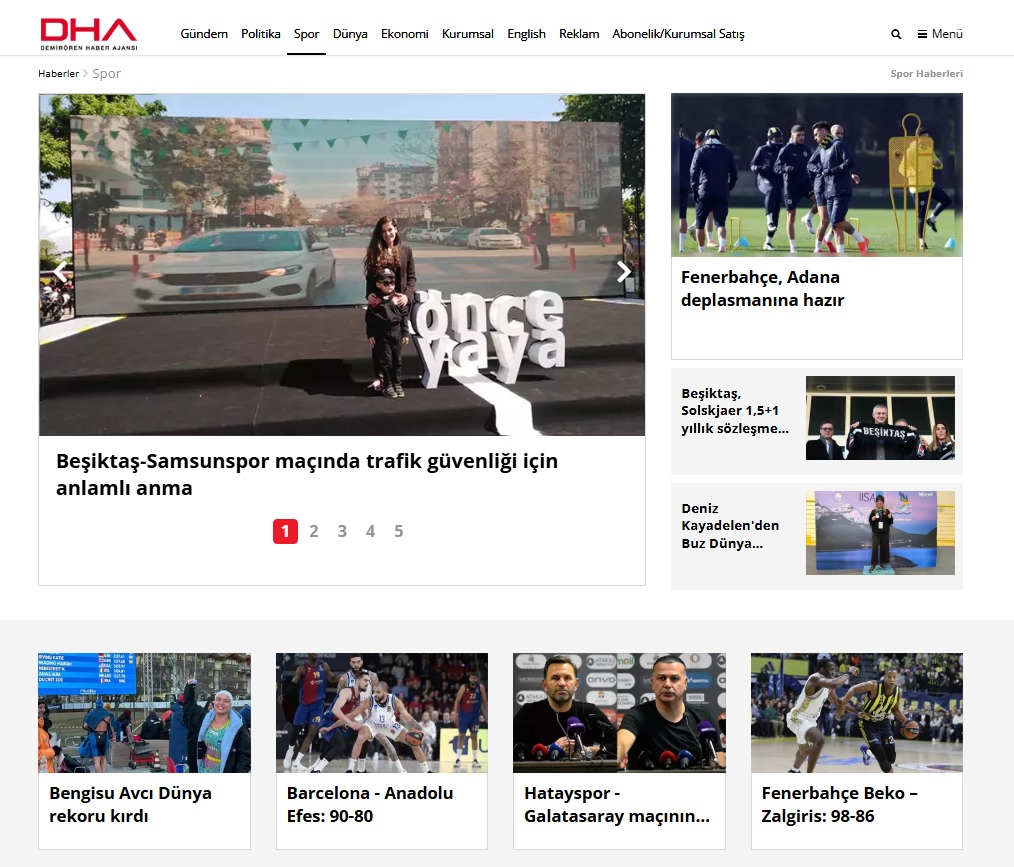Go to previous slide arrow
The height and width of the screenshot is (867, 1014).
60,272
